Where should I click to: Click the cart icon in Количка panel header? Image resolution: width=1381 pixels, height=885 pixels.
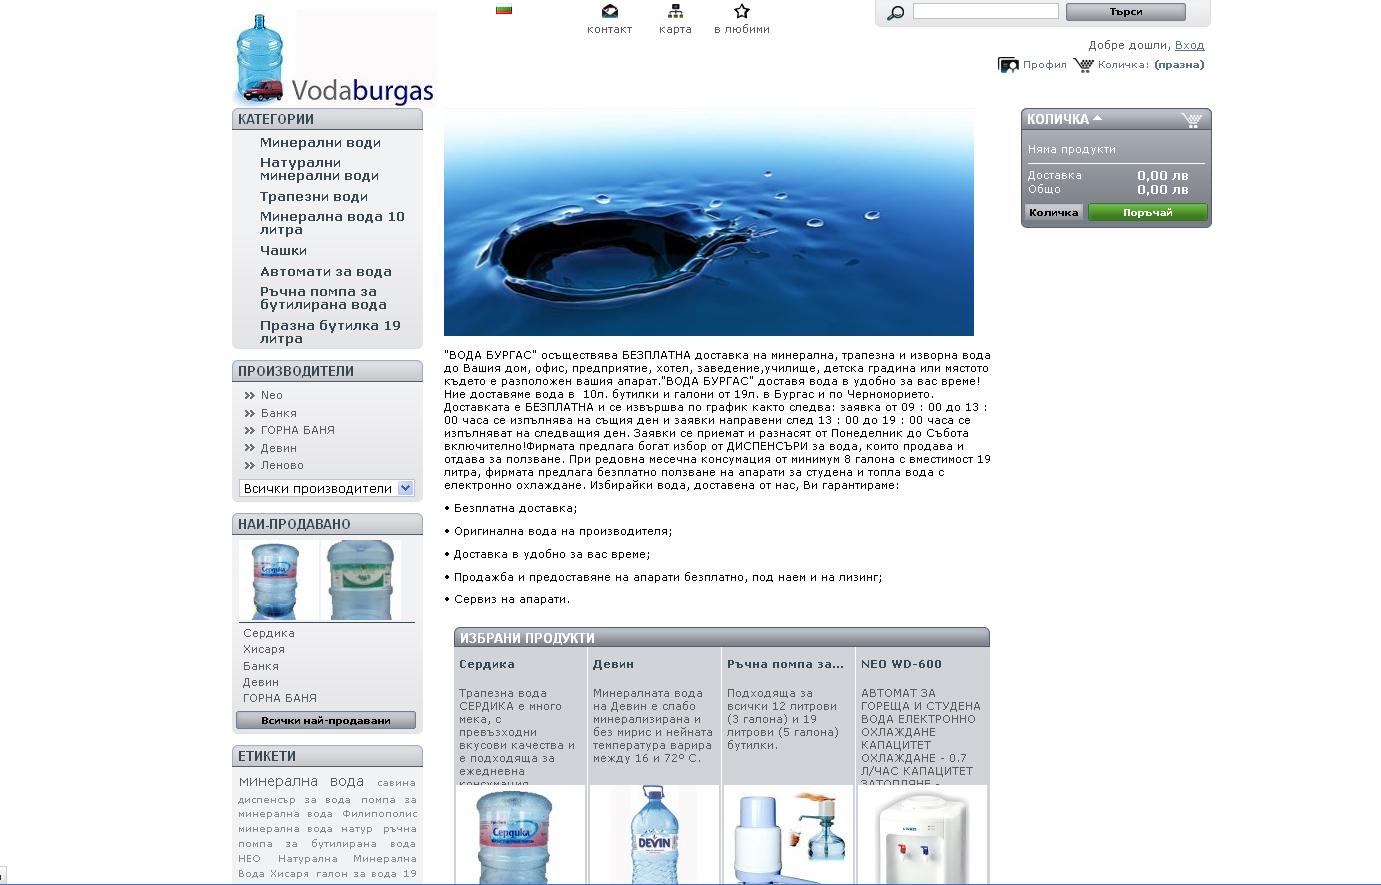pos(1191,120)
